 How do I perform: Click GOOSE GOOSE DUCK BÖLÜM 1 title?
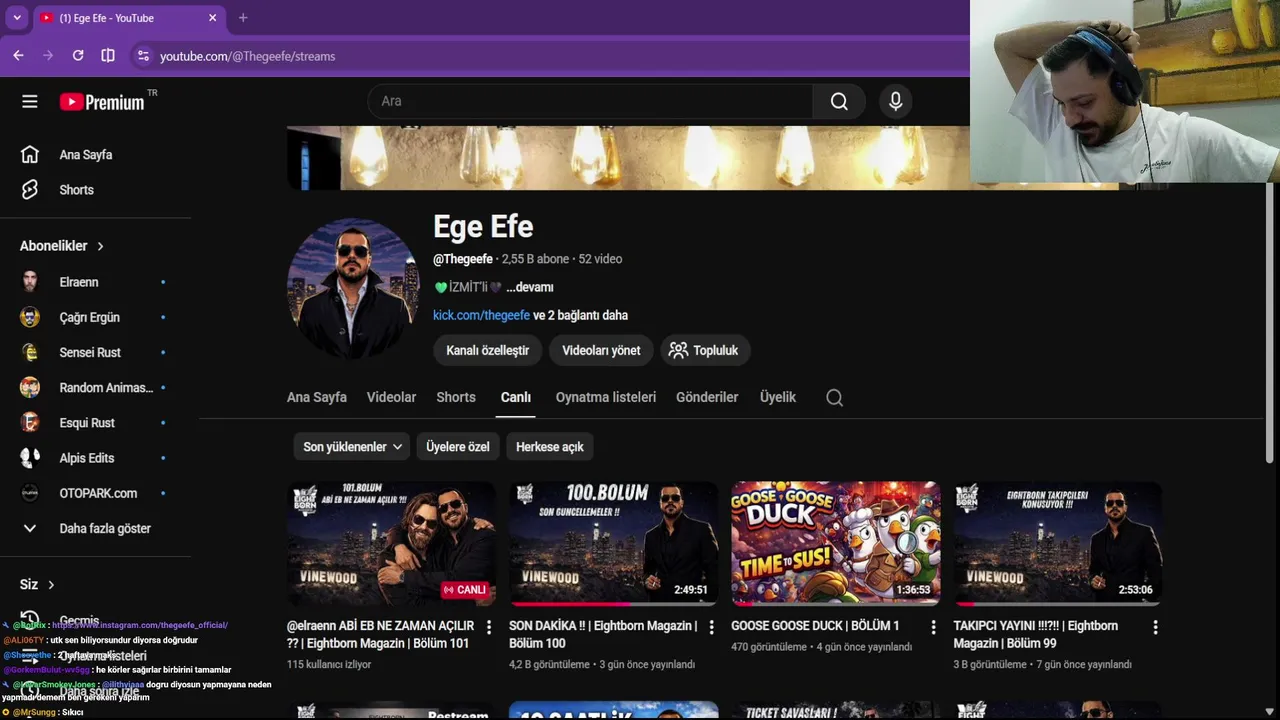tap(815, 626)
